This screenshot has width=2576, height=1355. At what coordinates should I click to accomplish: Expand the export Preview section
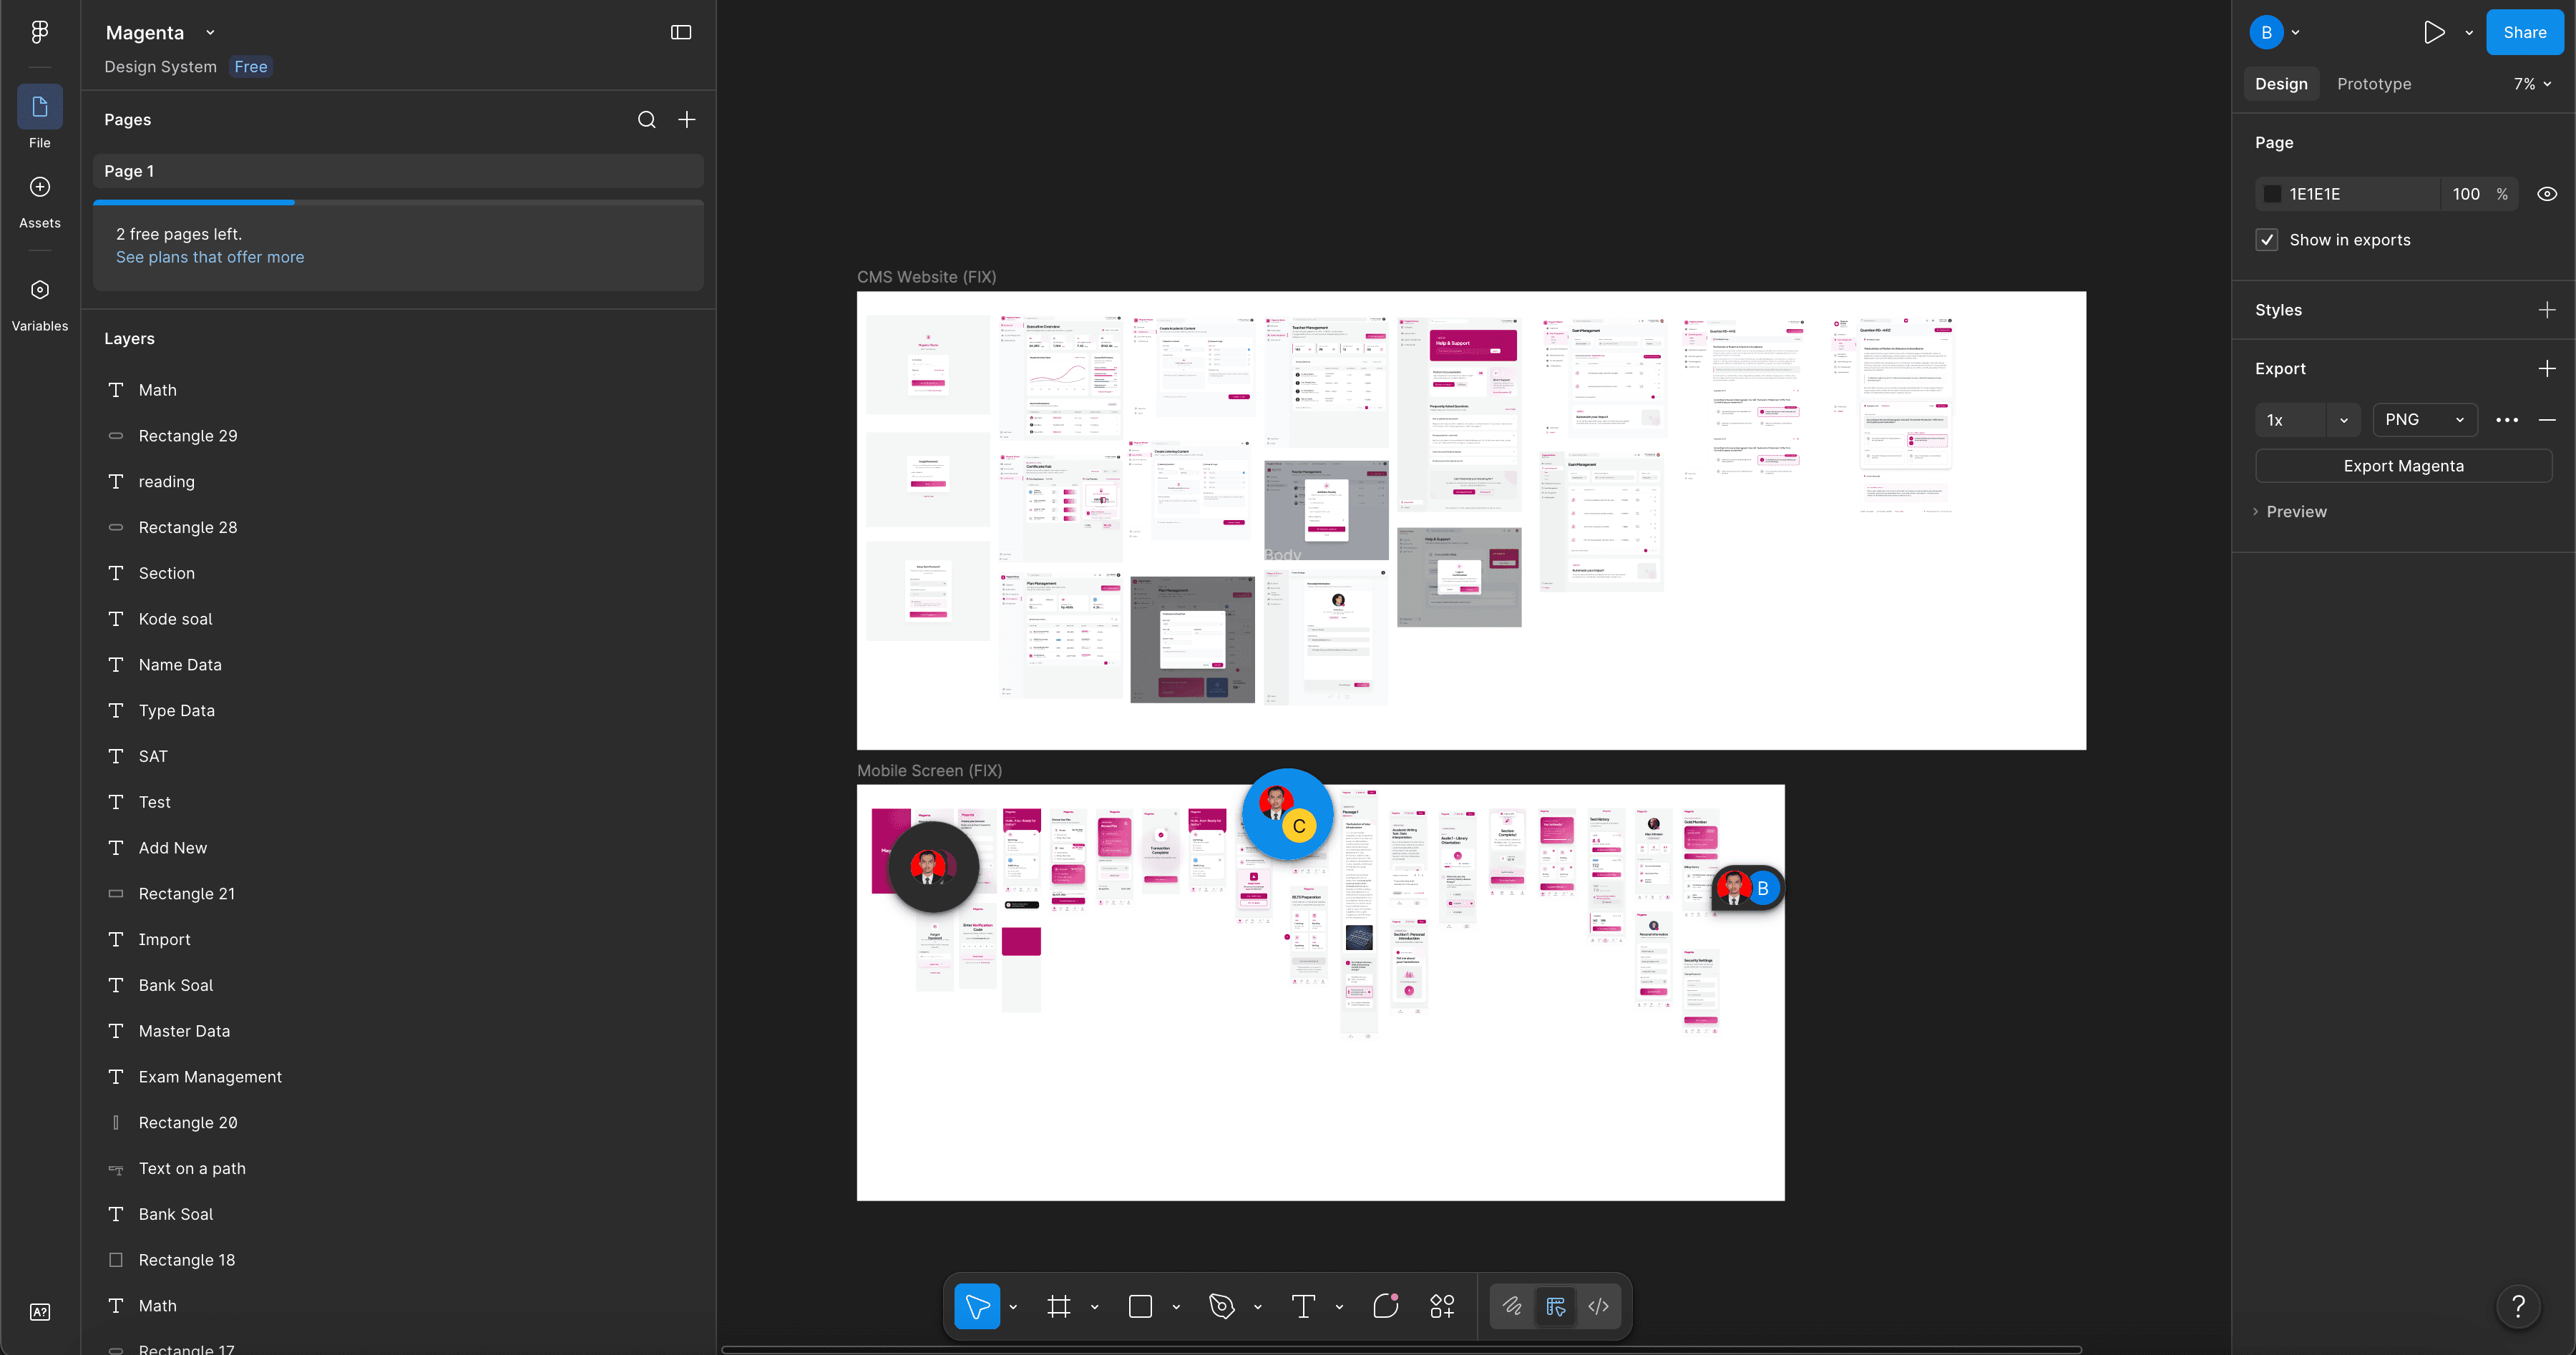(x=2291, y=512)
